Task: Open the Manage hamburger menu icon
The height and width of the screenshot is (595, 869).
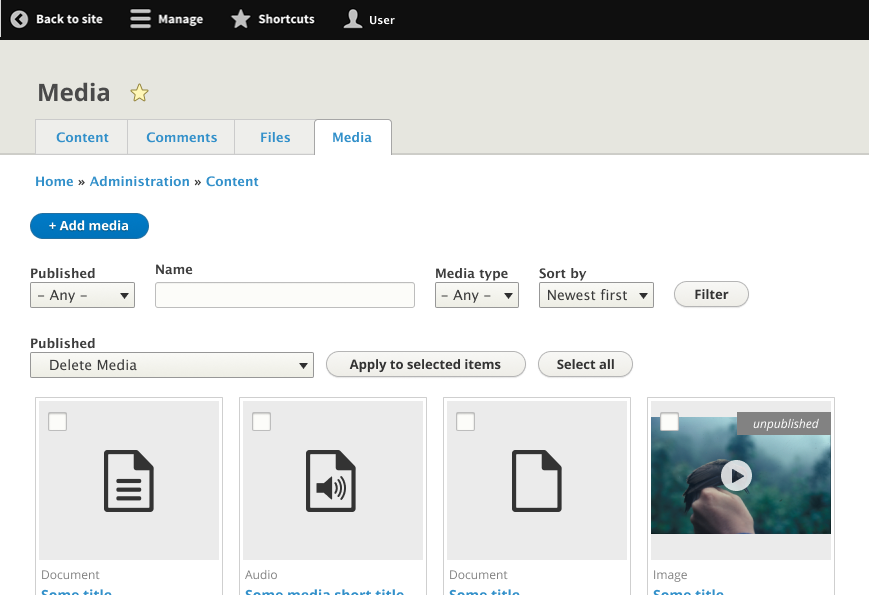Action: click(x=140, y=18)
